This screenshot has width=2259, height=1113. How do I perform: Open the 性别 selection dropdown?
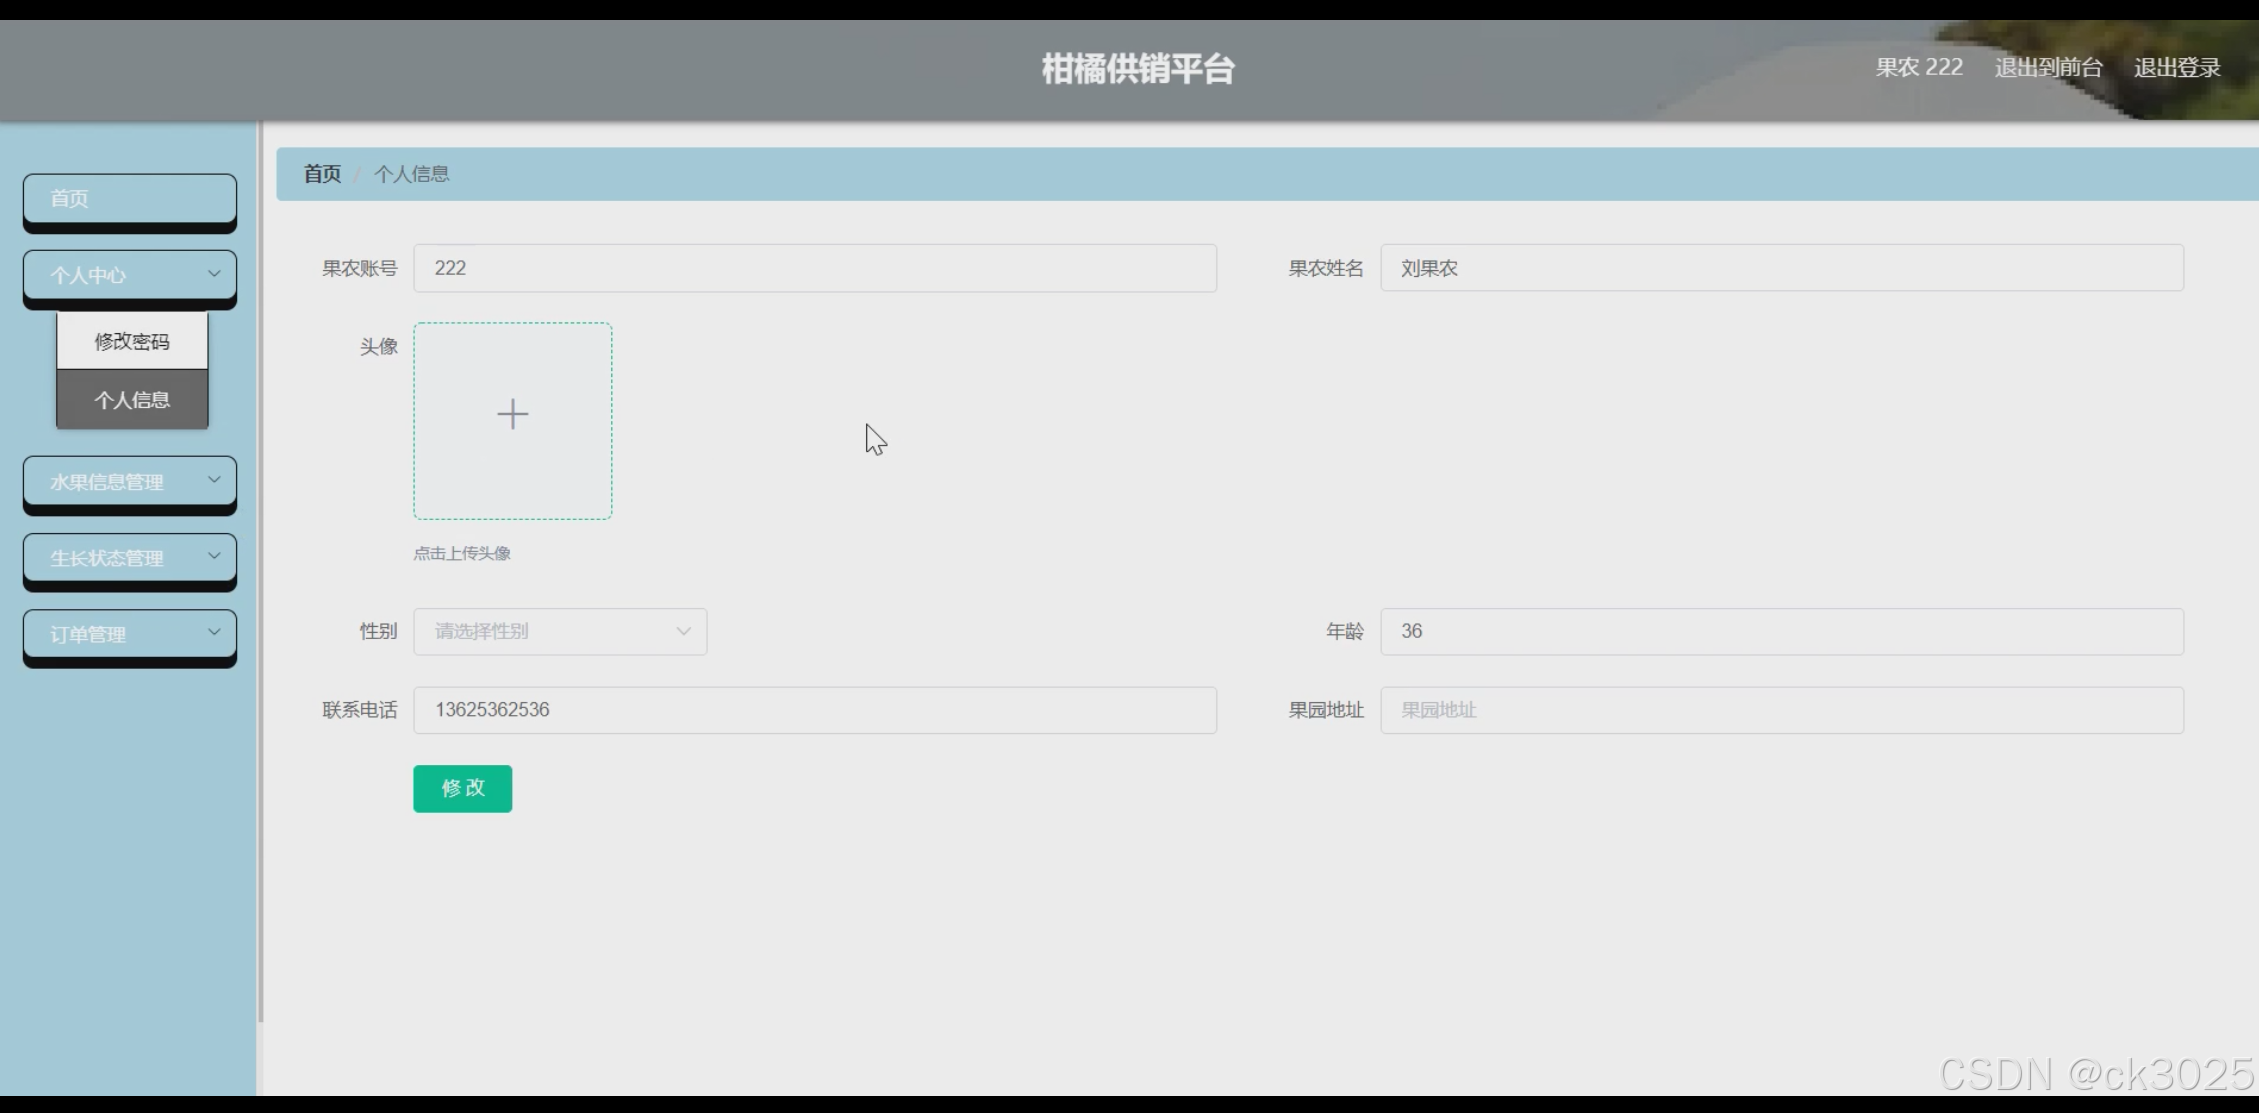[560, 631]
